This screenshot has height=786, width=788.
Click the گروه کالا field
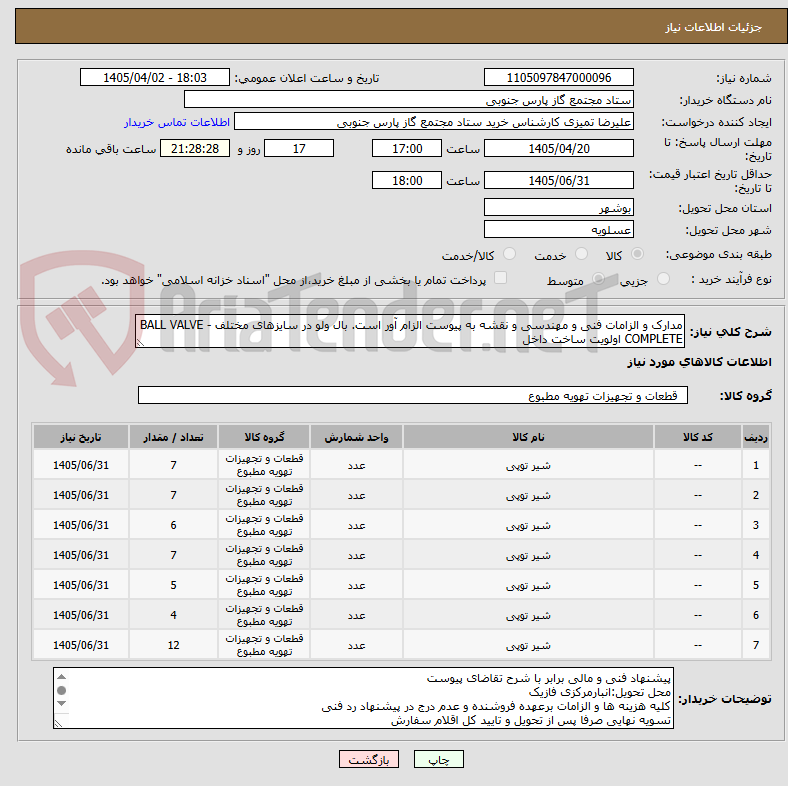[413, 396]
